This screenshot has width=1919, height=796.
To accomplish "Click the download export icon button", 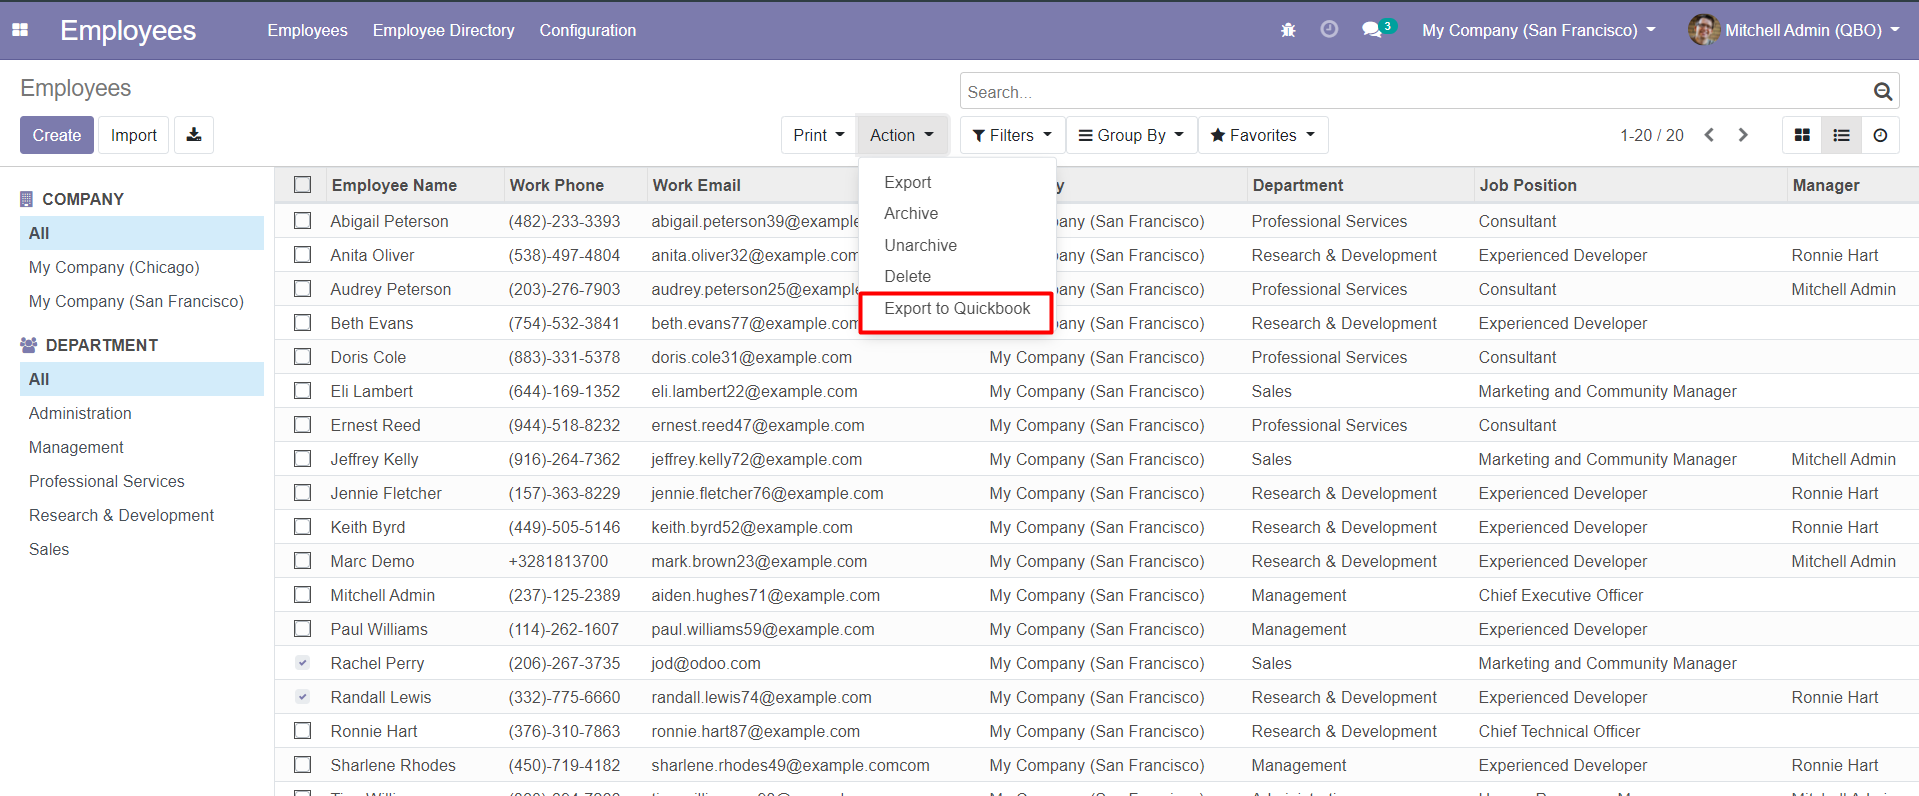I will (194, 135).
